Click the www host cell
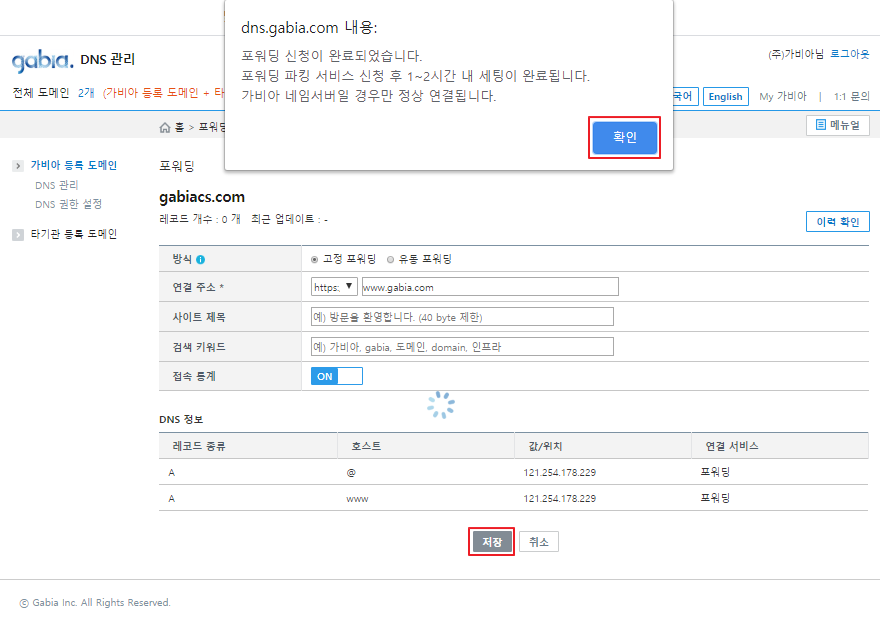880x620 pixels. pyautogui.click(x=357, y=499)
